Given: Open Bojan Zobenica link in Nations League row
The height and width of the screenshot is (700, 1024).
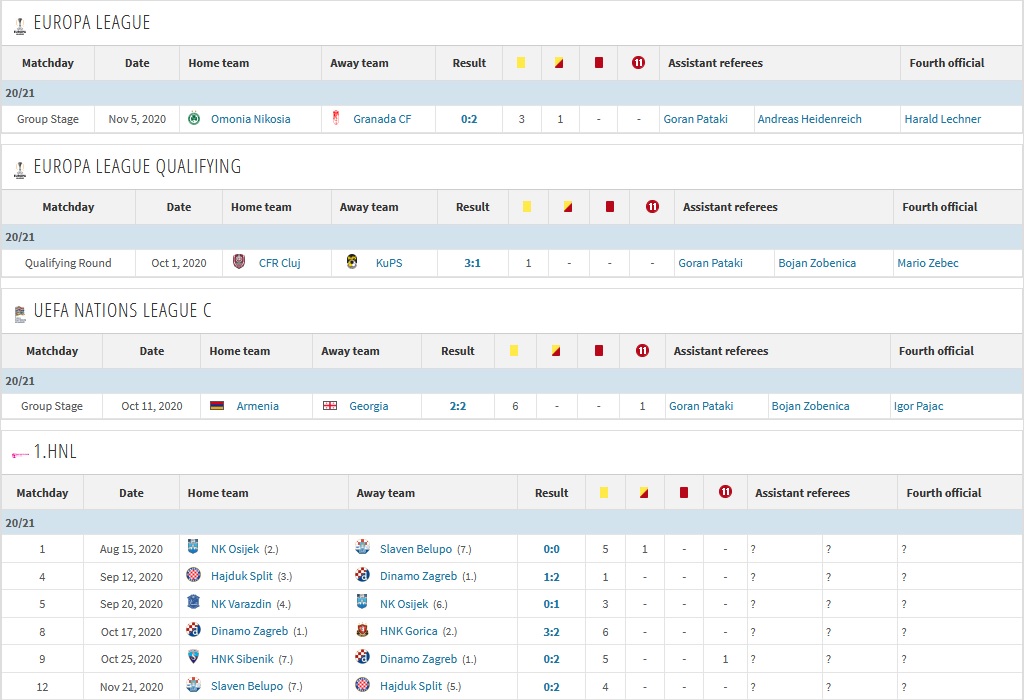Looking at the screenshot, I should point(810,406).
